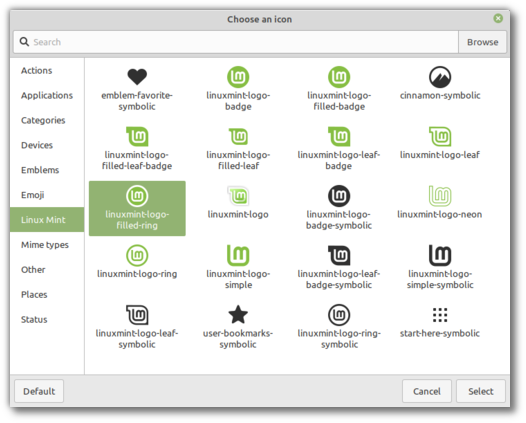The width and height of the screenshot is (526, 423).
Task: Open the Other category
Action: pyautogui.click(x=47, y=269)
